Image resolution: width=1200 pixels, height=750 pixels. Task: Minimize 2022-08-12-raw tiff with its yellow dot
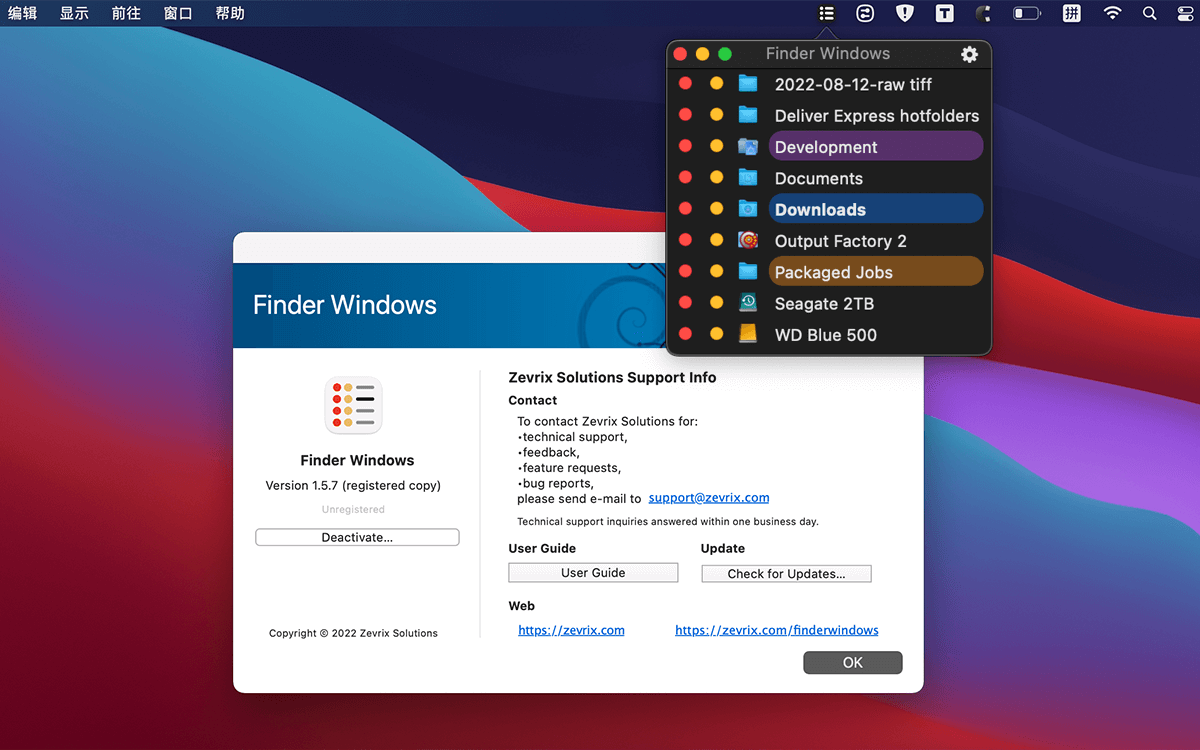pos(716,84)
